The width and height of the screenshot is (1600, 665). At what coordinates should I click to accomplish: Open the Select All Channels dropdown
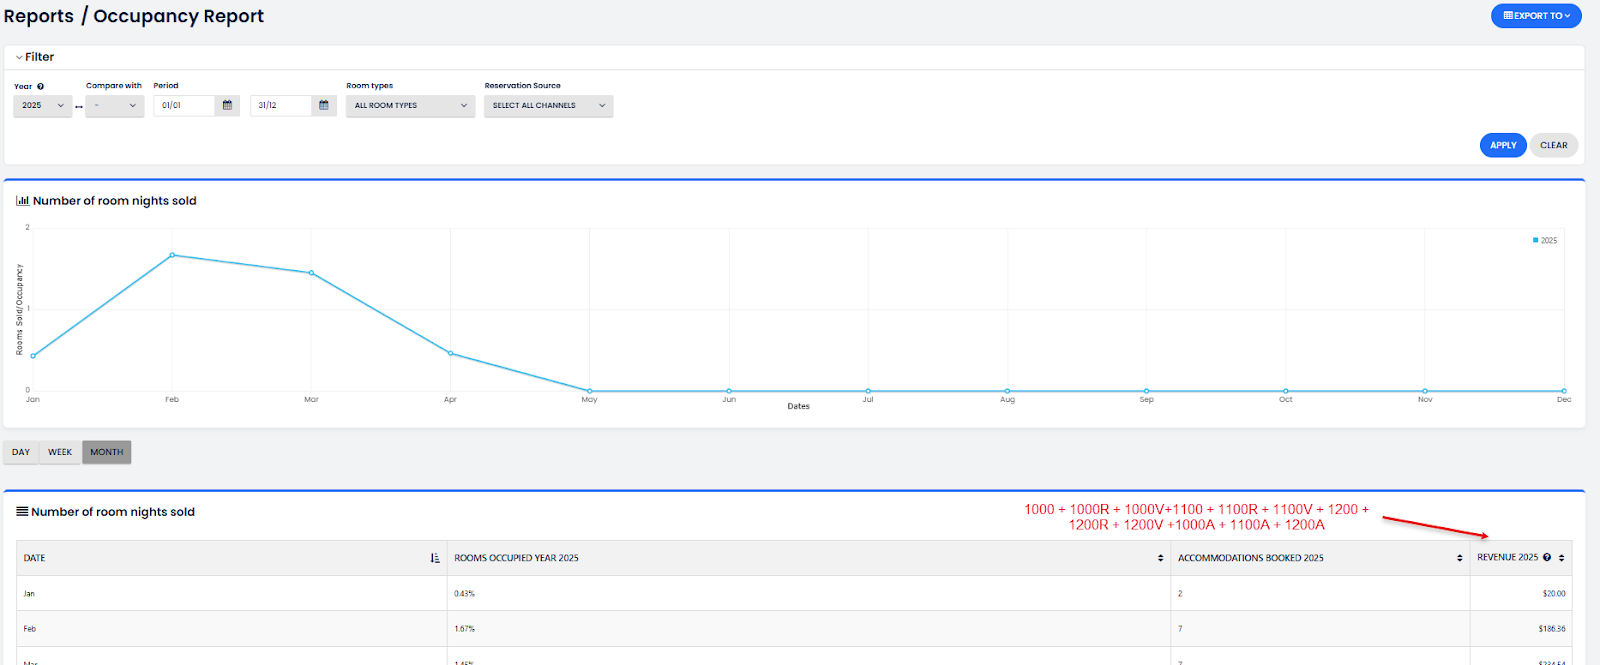point(548,105)
